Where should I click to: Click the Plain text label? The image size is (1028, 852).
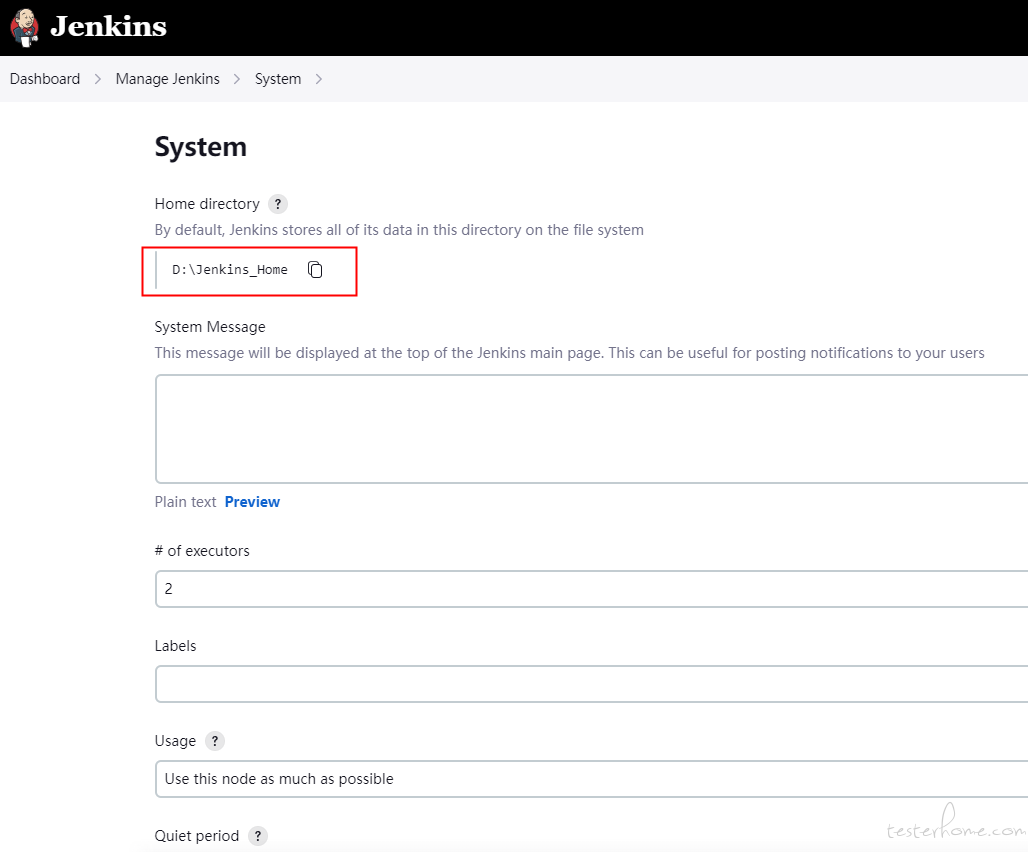(x=185, y=502)
